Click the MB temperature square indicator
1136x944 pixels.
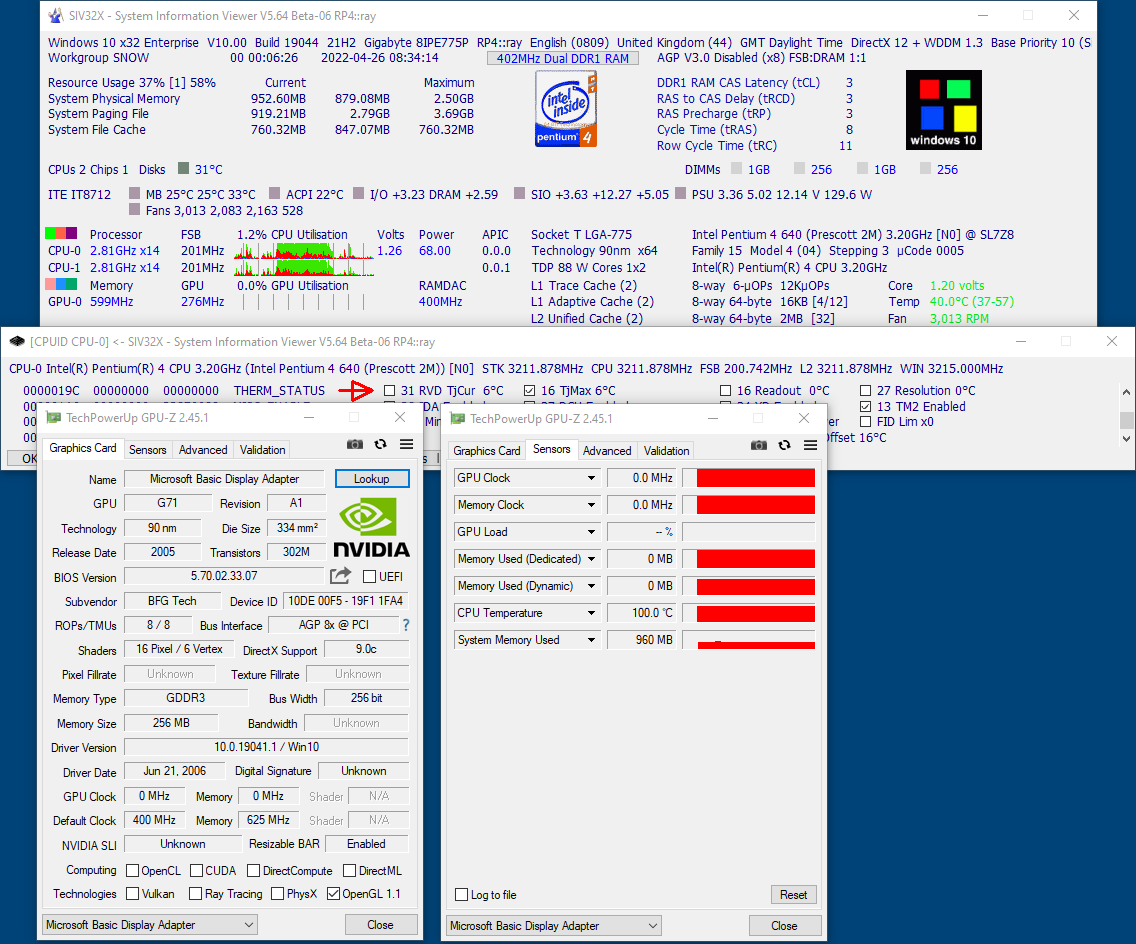point(134,193)
